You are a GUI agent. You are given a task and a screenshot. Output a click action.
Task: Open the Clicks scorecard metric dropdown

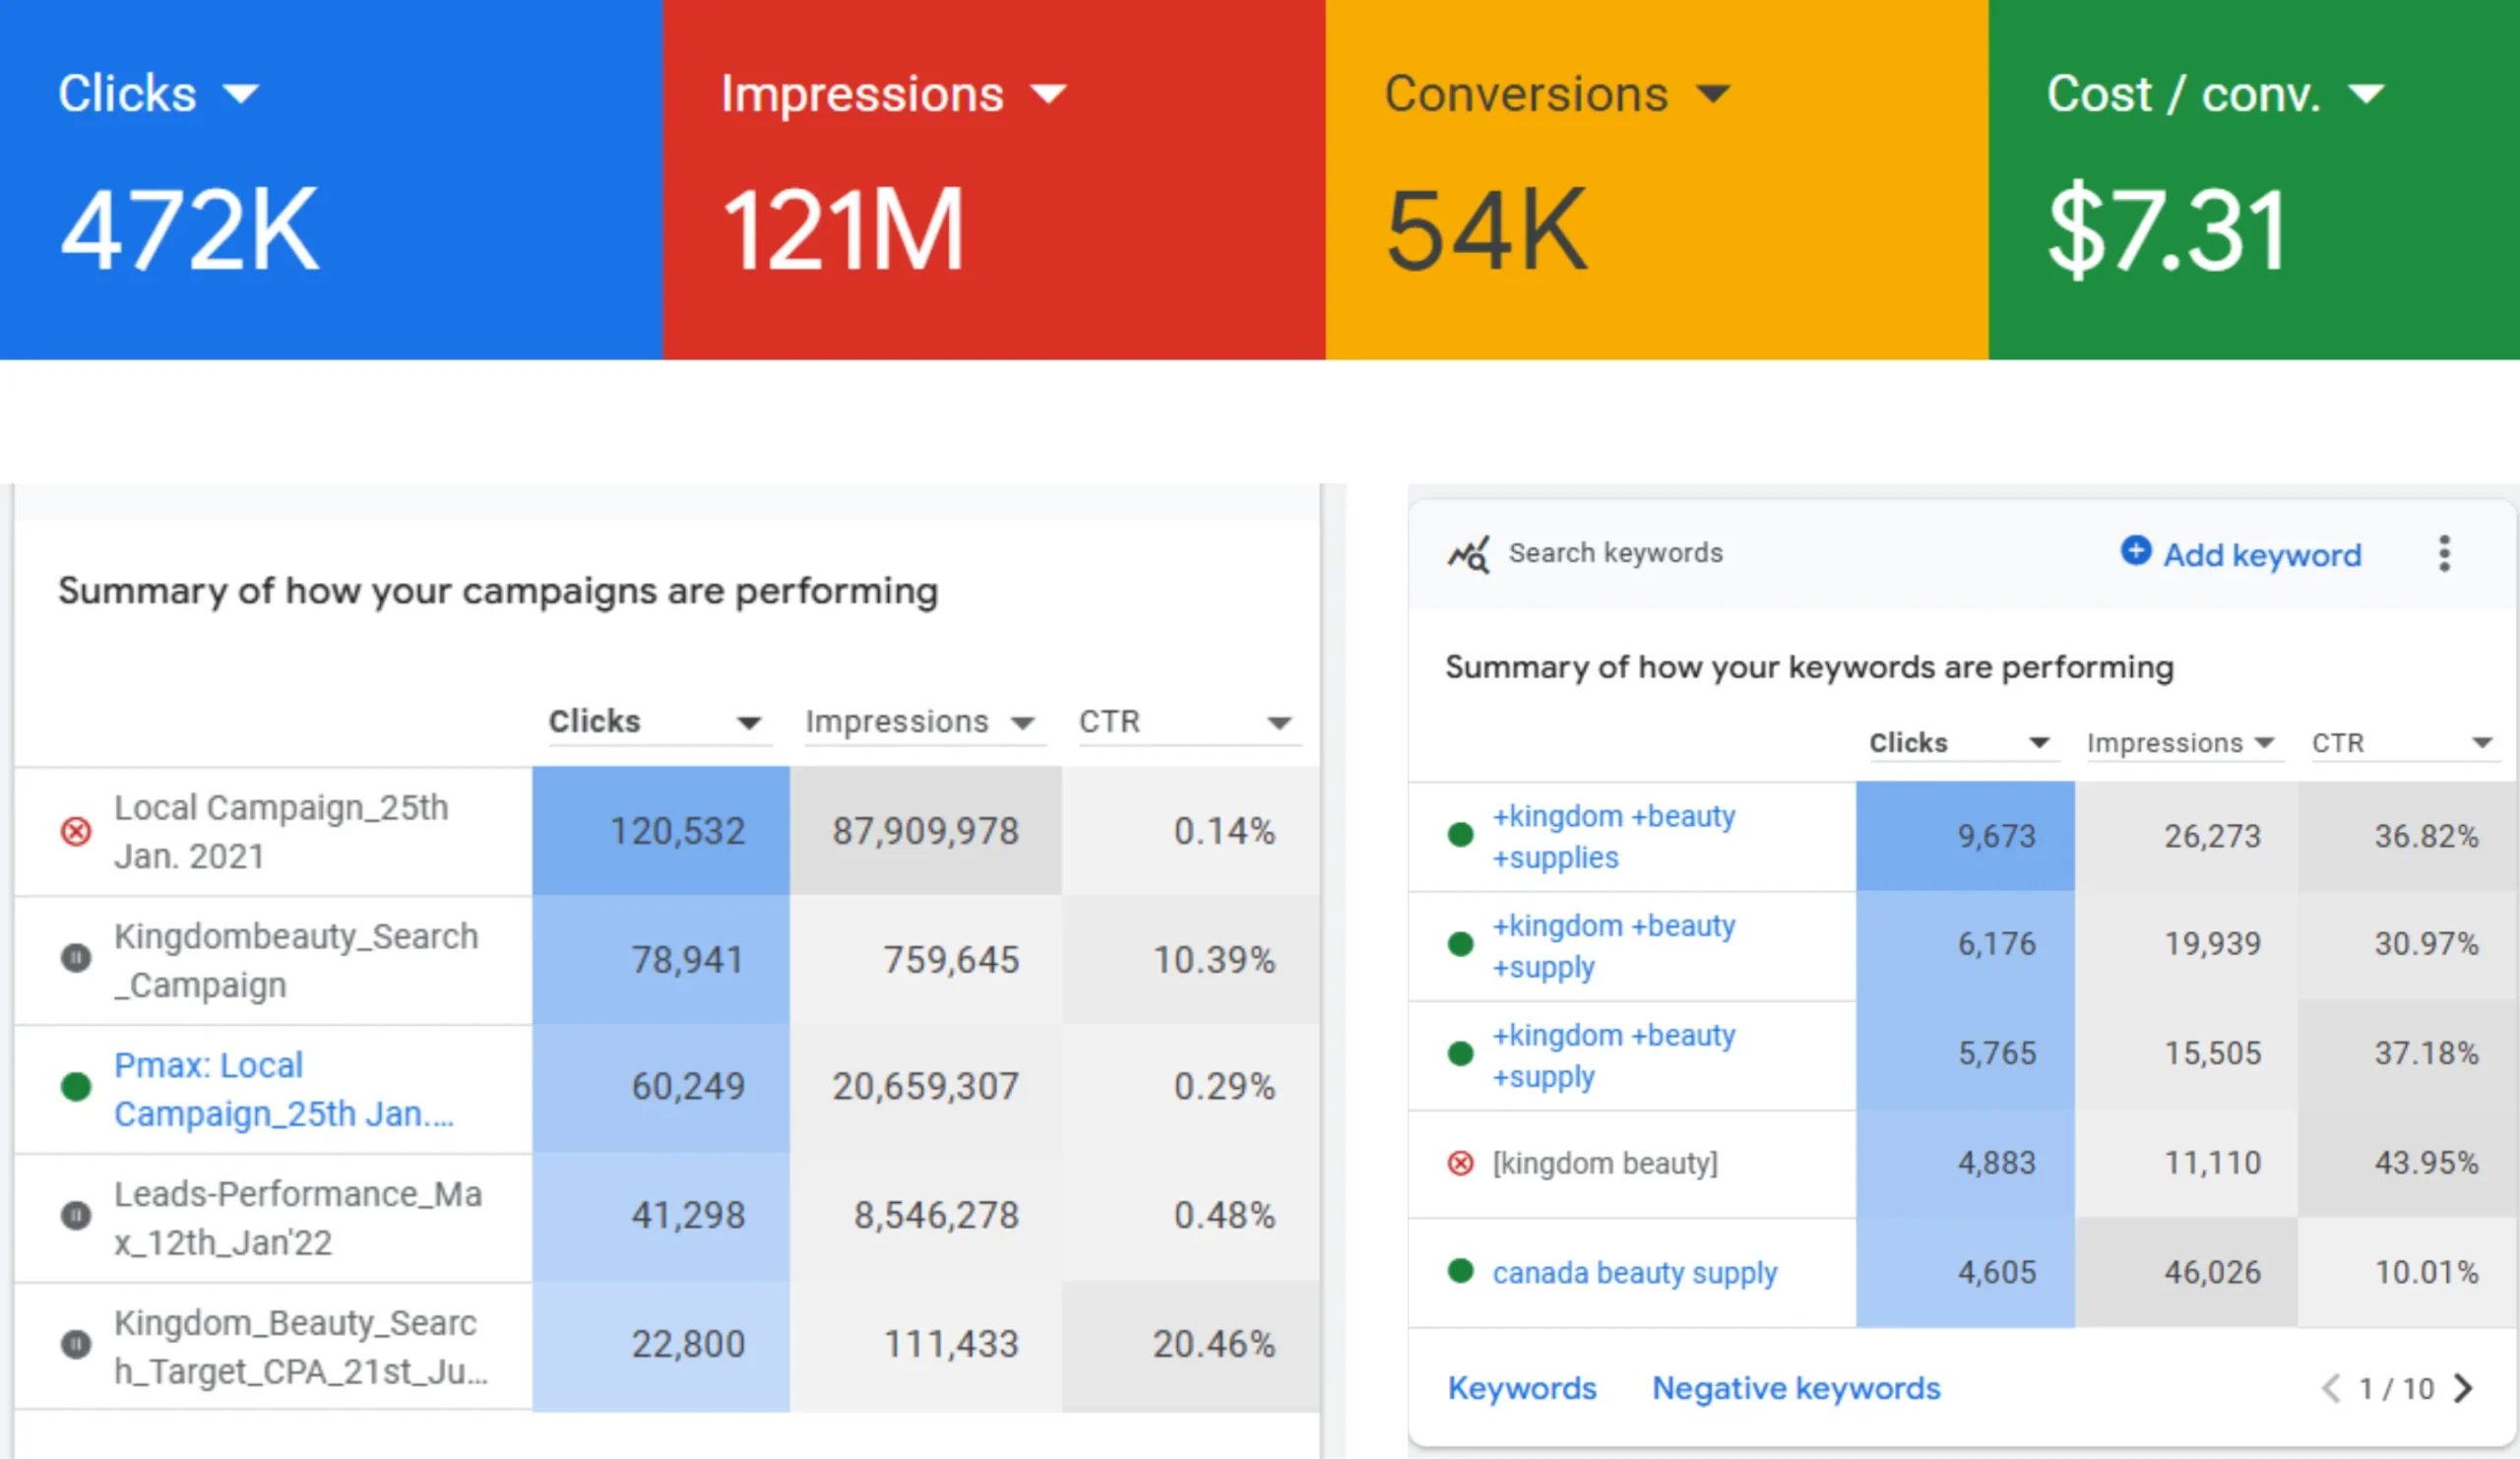(241, 95)
